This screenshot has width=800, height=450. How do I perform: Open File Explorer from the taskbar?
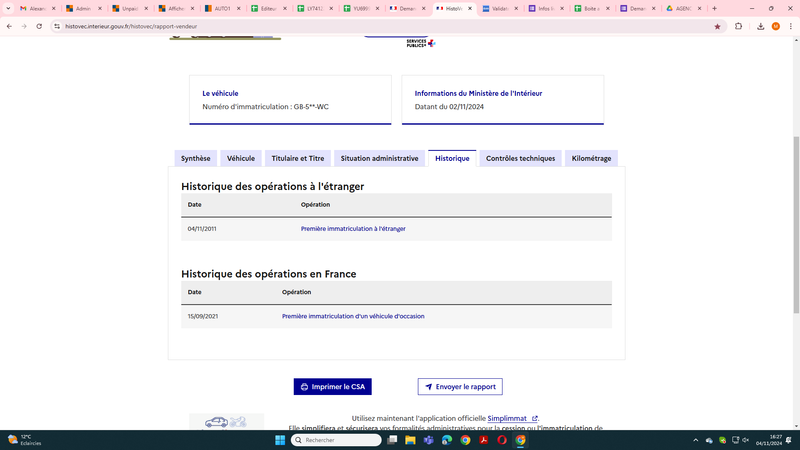pyautogui.click(x=410, y=440)
